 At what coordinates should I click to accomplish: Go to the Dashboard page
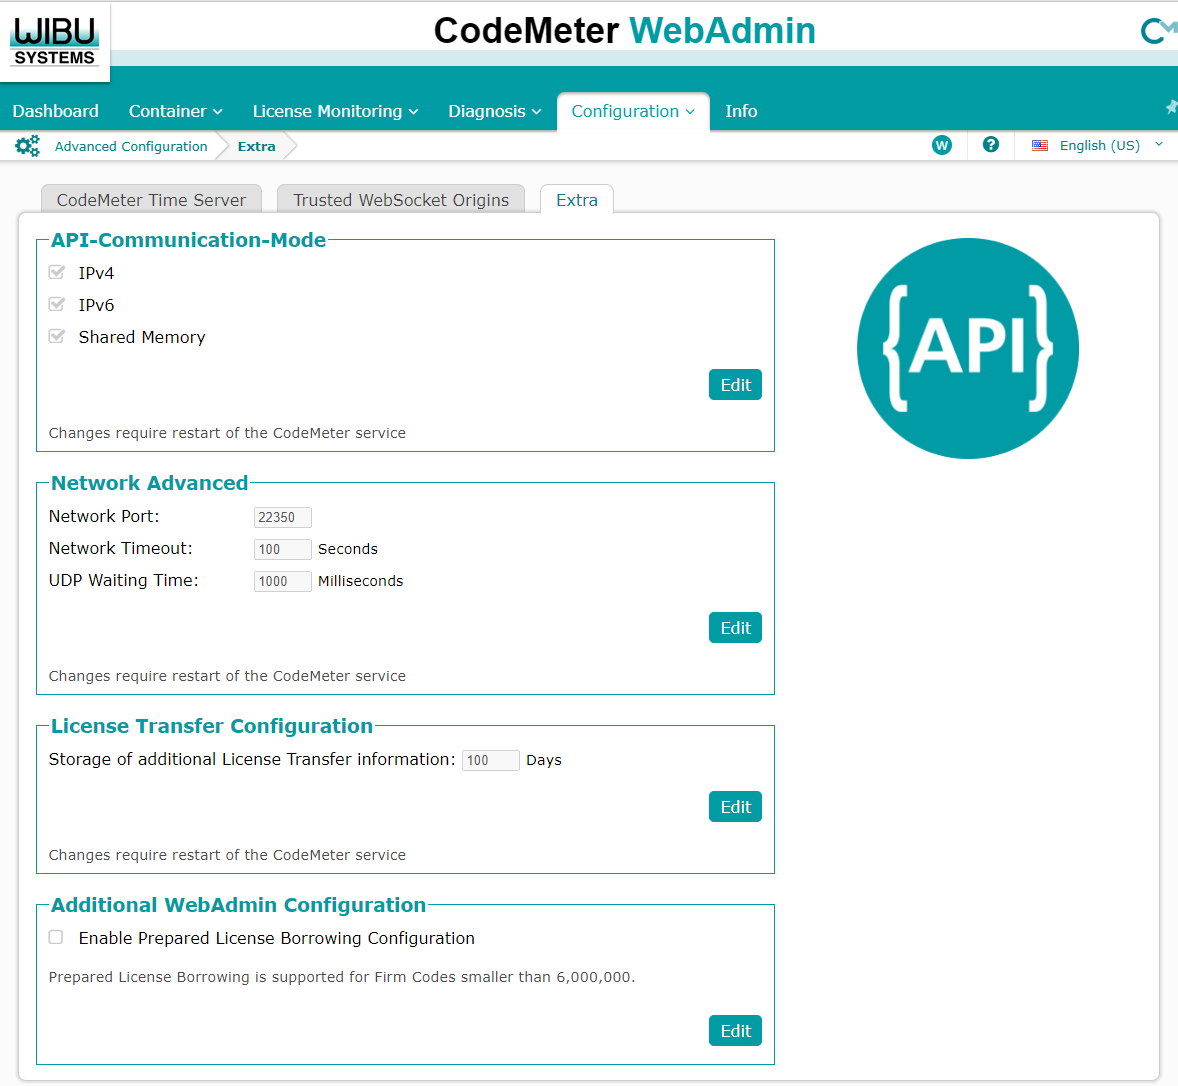[x=56, y=111]
